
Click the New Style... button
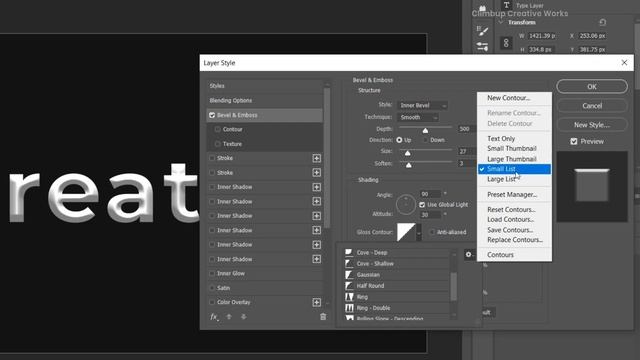tap(592, 125)
